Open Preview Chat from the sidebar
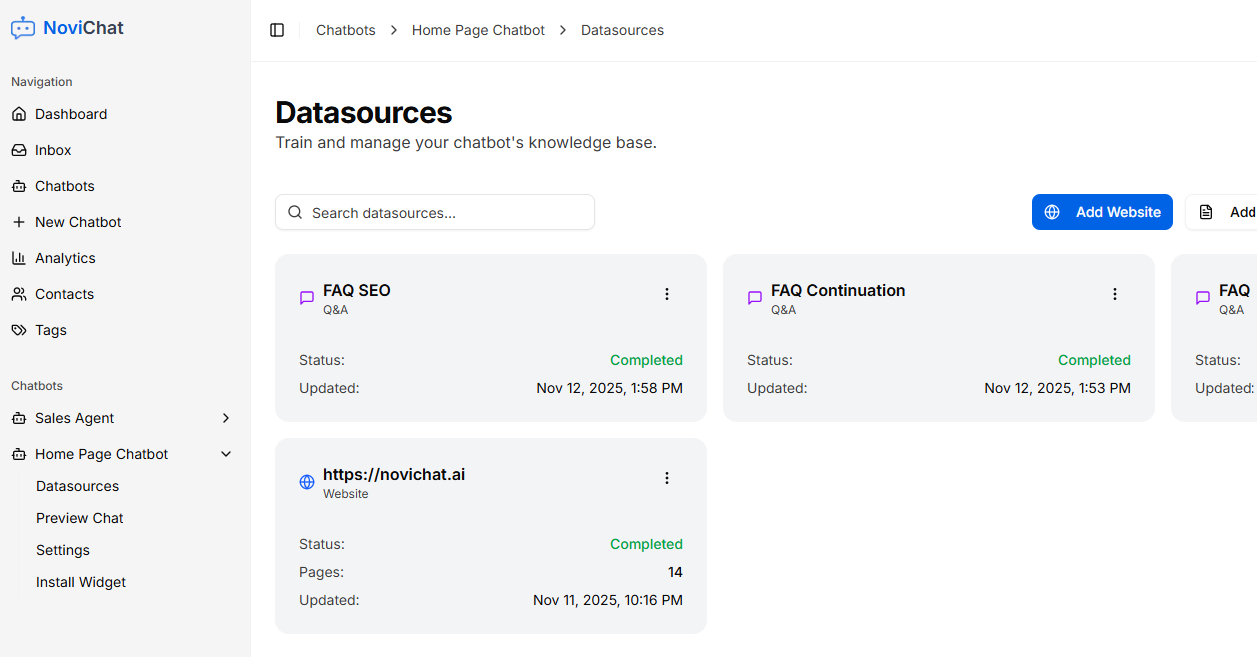This screenshot has height=657, width=1257. [79, 517]
